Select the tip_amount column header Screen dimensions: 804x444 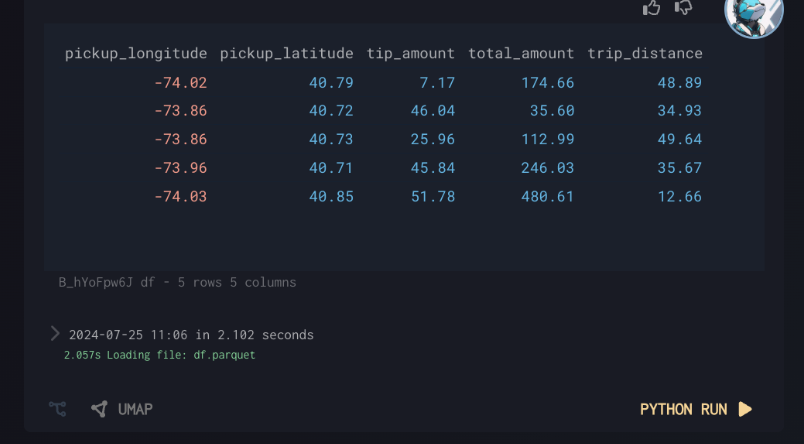click(411, 53)
